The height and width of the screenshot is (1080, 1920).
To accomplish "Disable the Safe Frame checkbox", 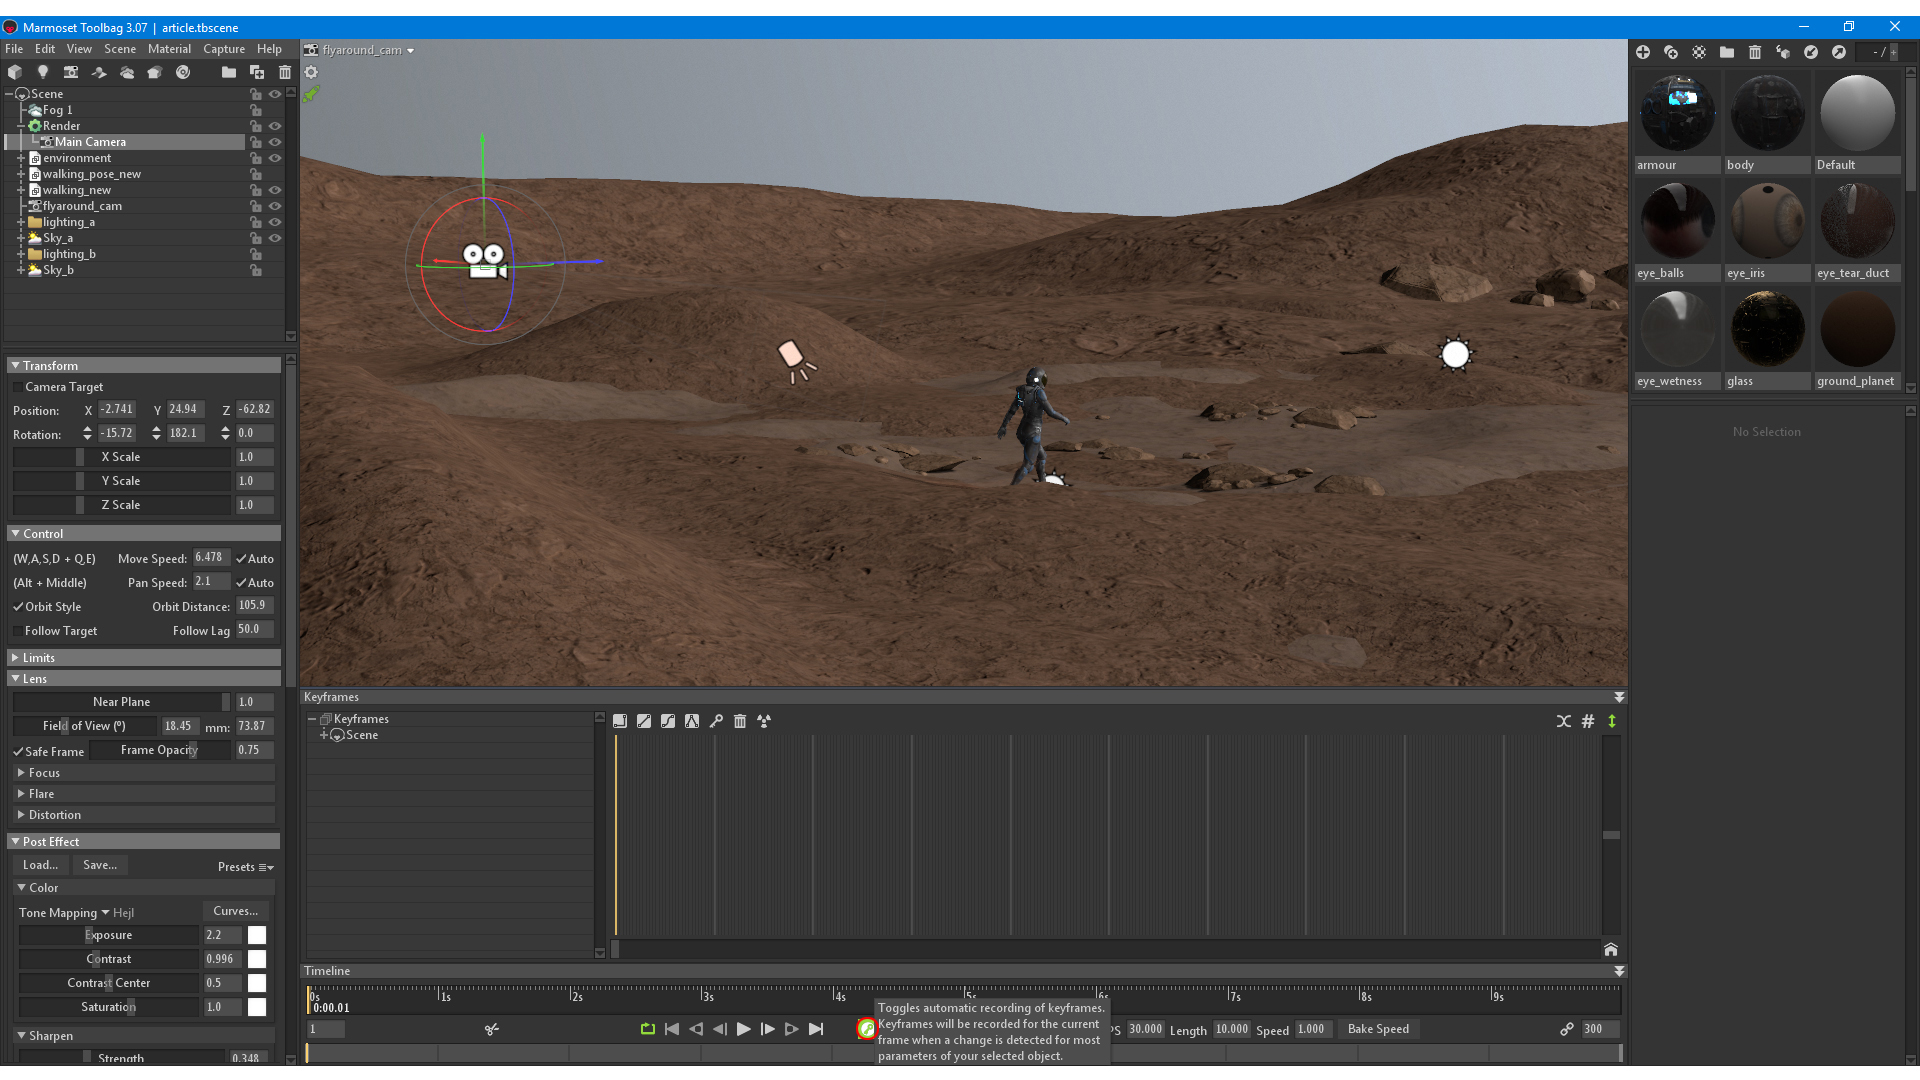I will 17,752.
